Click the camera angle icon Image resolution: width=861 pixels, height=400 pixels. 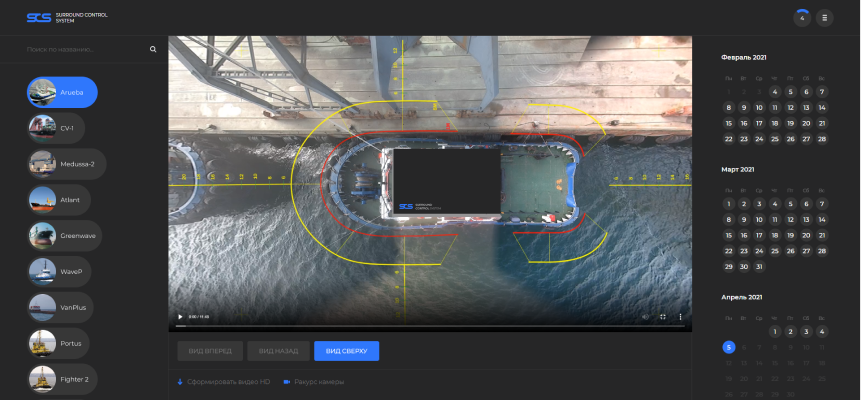point(286,381)
